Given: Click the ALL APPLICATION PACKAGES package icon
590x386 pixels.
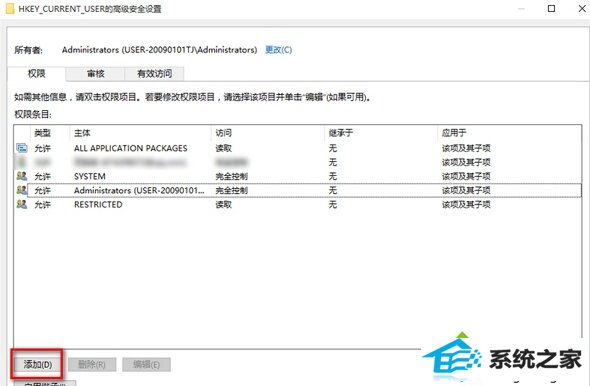Looking at the screenshot, I should point(22,148).
